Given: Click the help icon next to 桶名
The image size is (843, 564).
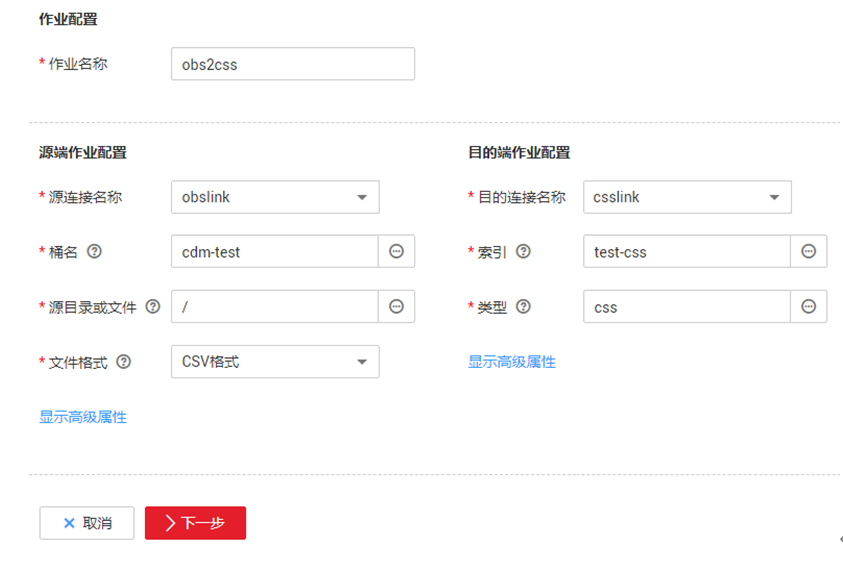Looking at the screenshot, I should click(x=94, y=252).
